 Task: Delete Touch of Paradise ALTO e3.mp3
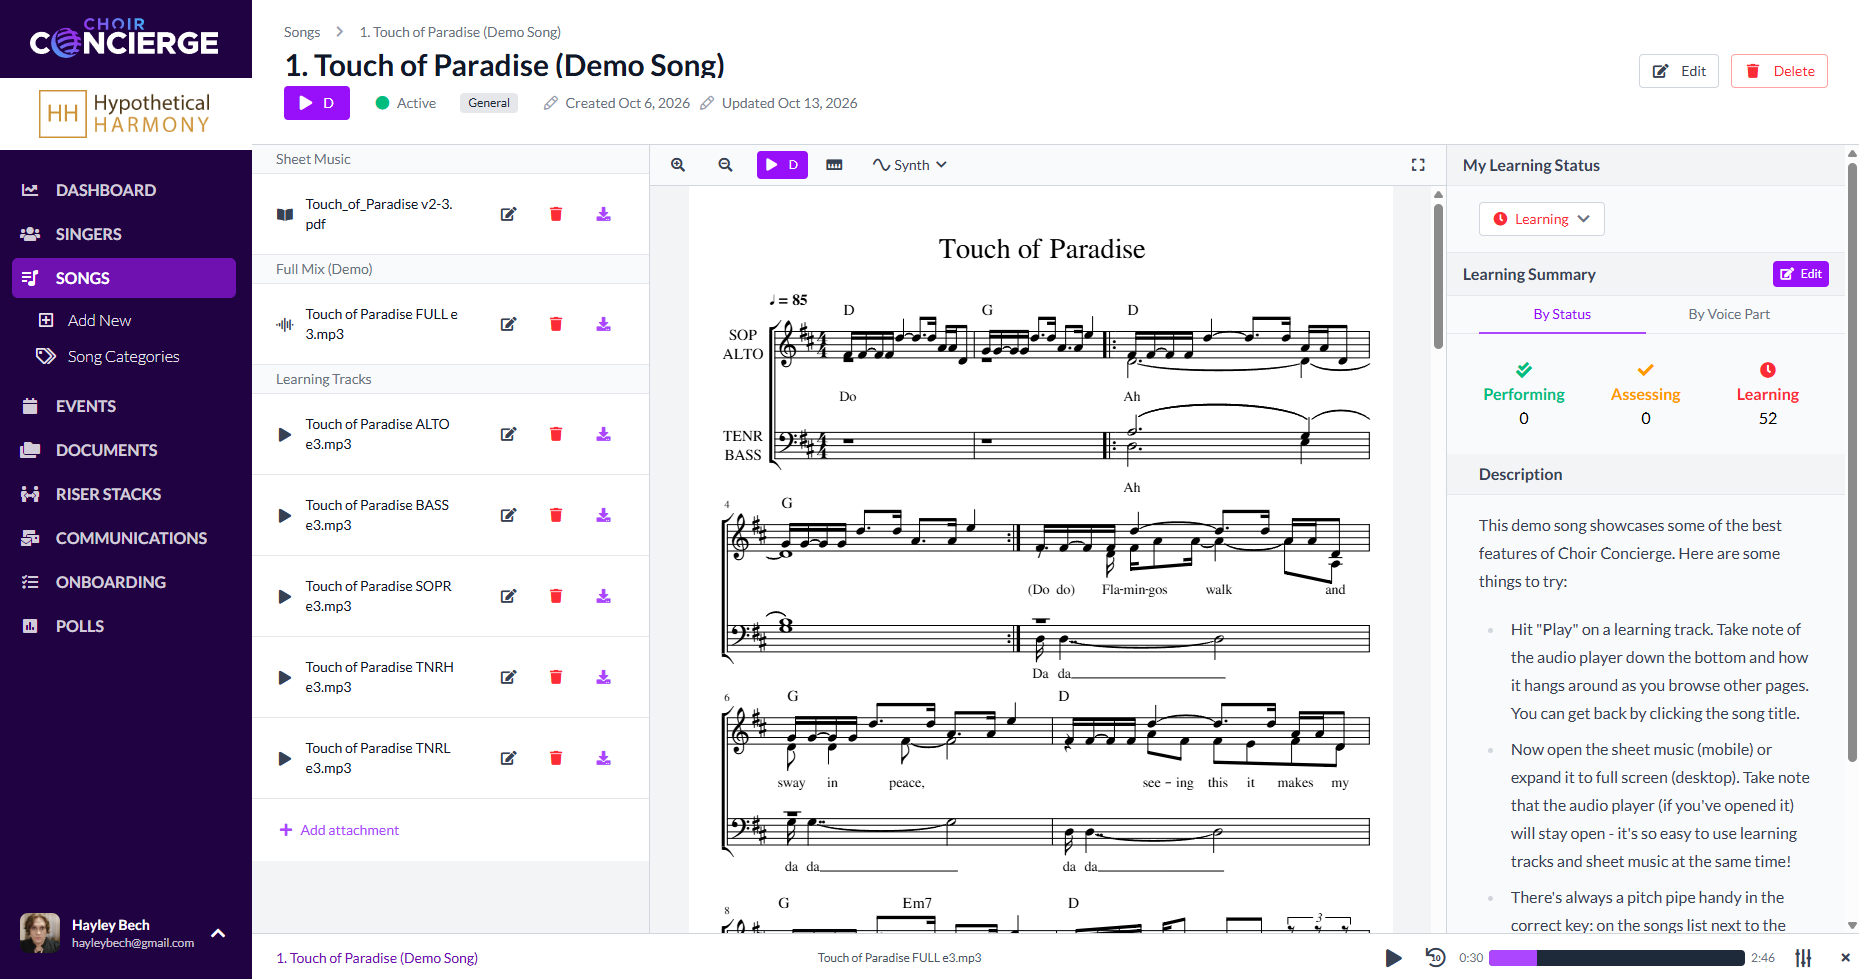coord(556,434)
